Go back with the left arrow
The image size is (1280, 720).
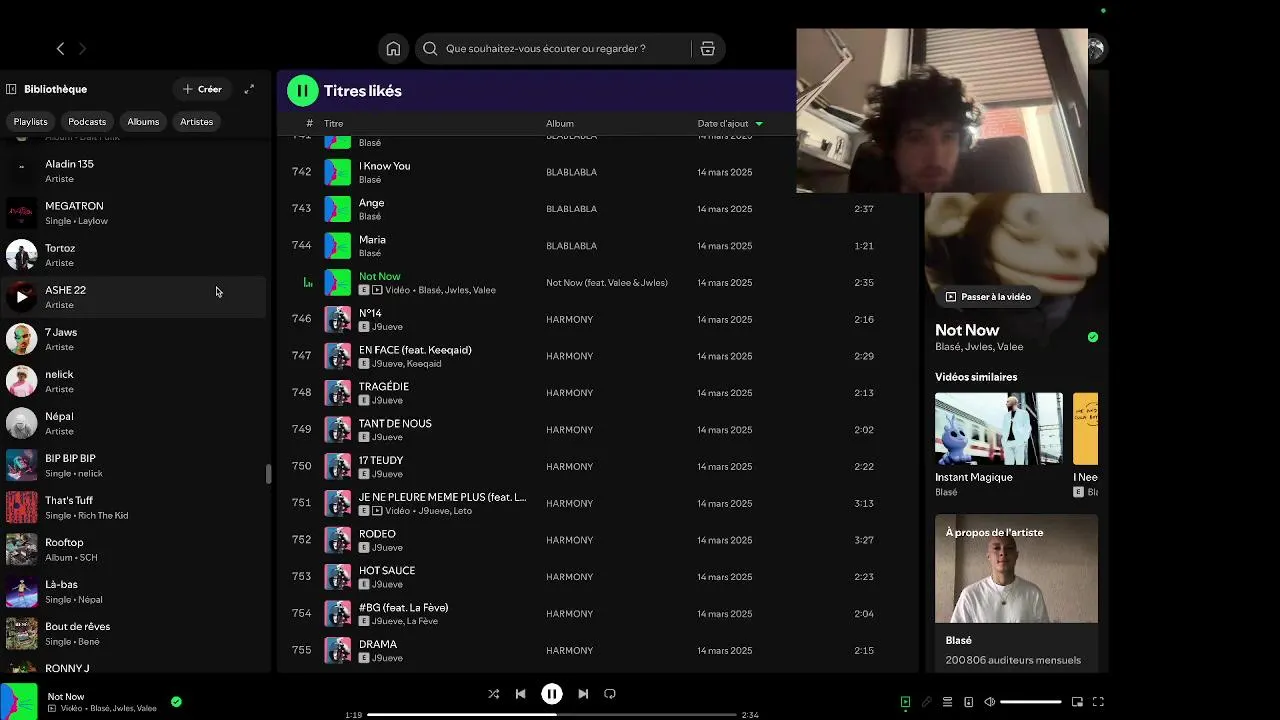pos(60,48)
